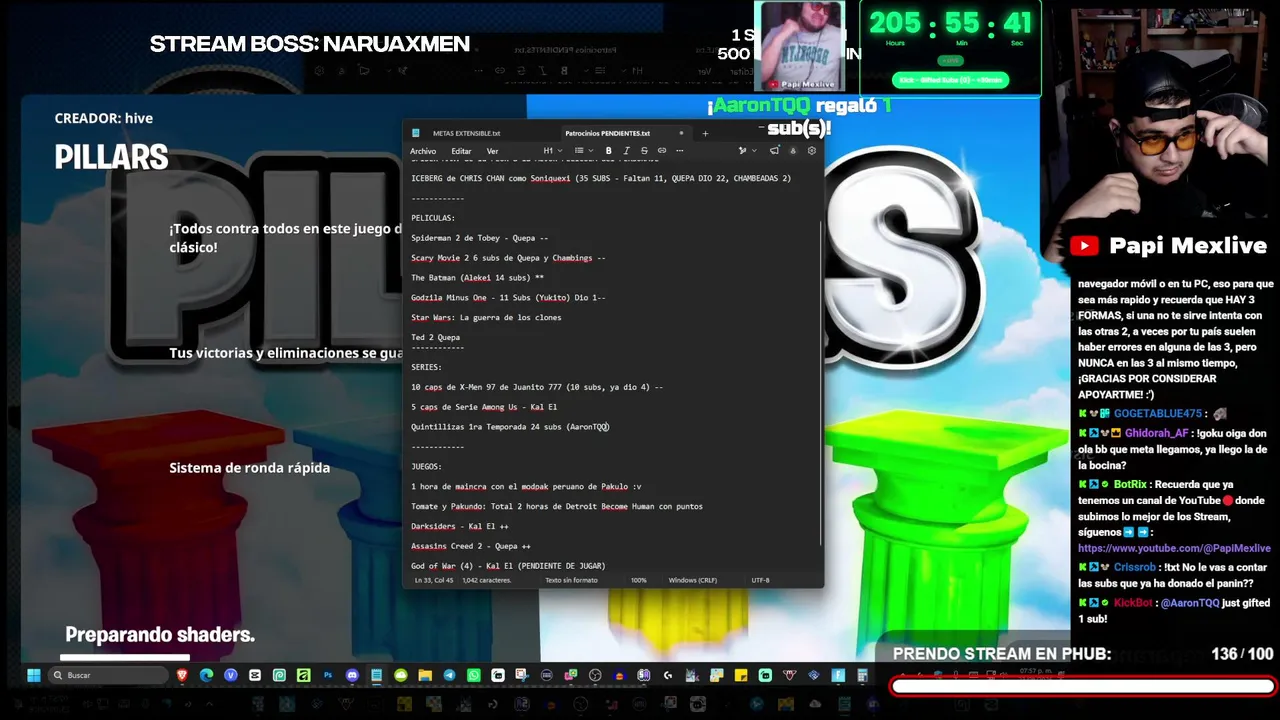
Task: Open the 100% zoom status control
Action: pyautogui.click(x=638, y=580)
